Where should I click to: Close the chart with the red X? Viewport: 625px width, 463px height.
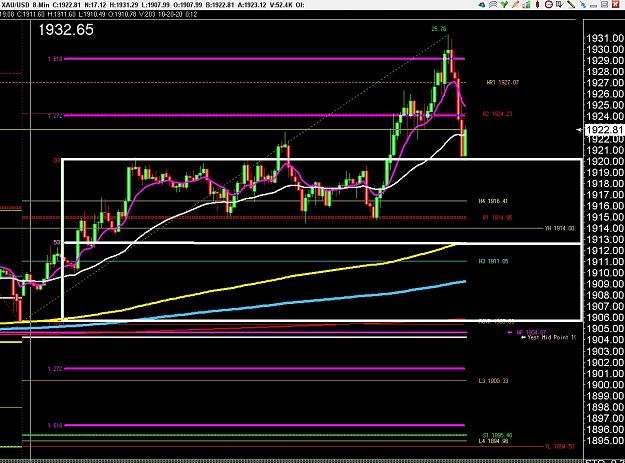point(616,4)
